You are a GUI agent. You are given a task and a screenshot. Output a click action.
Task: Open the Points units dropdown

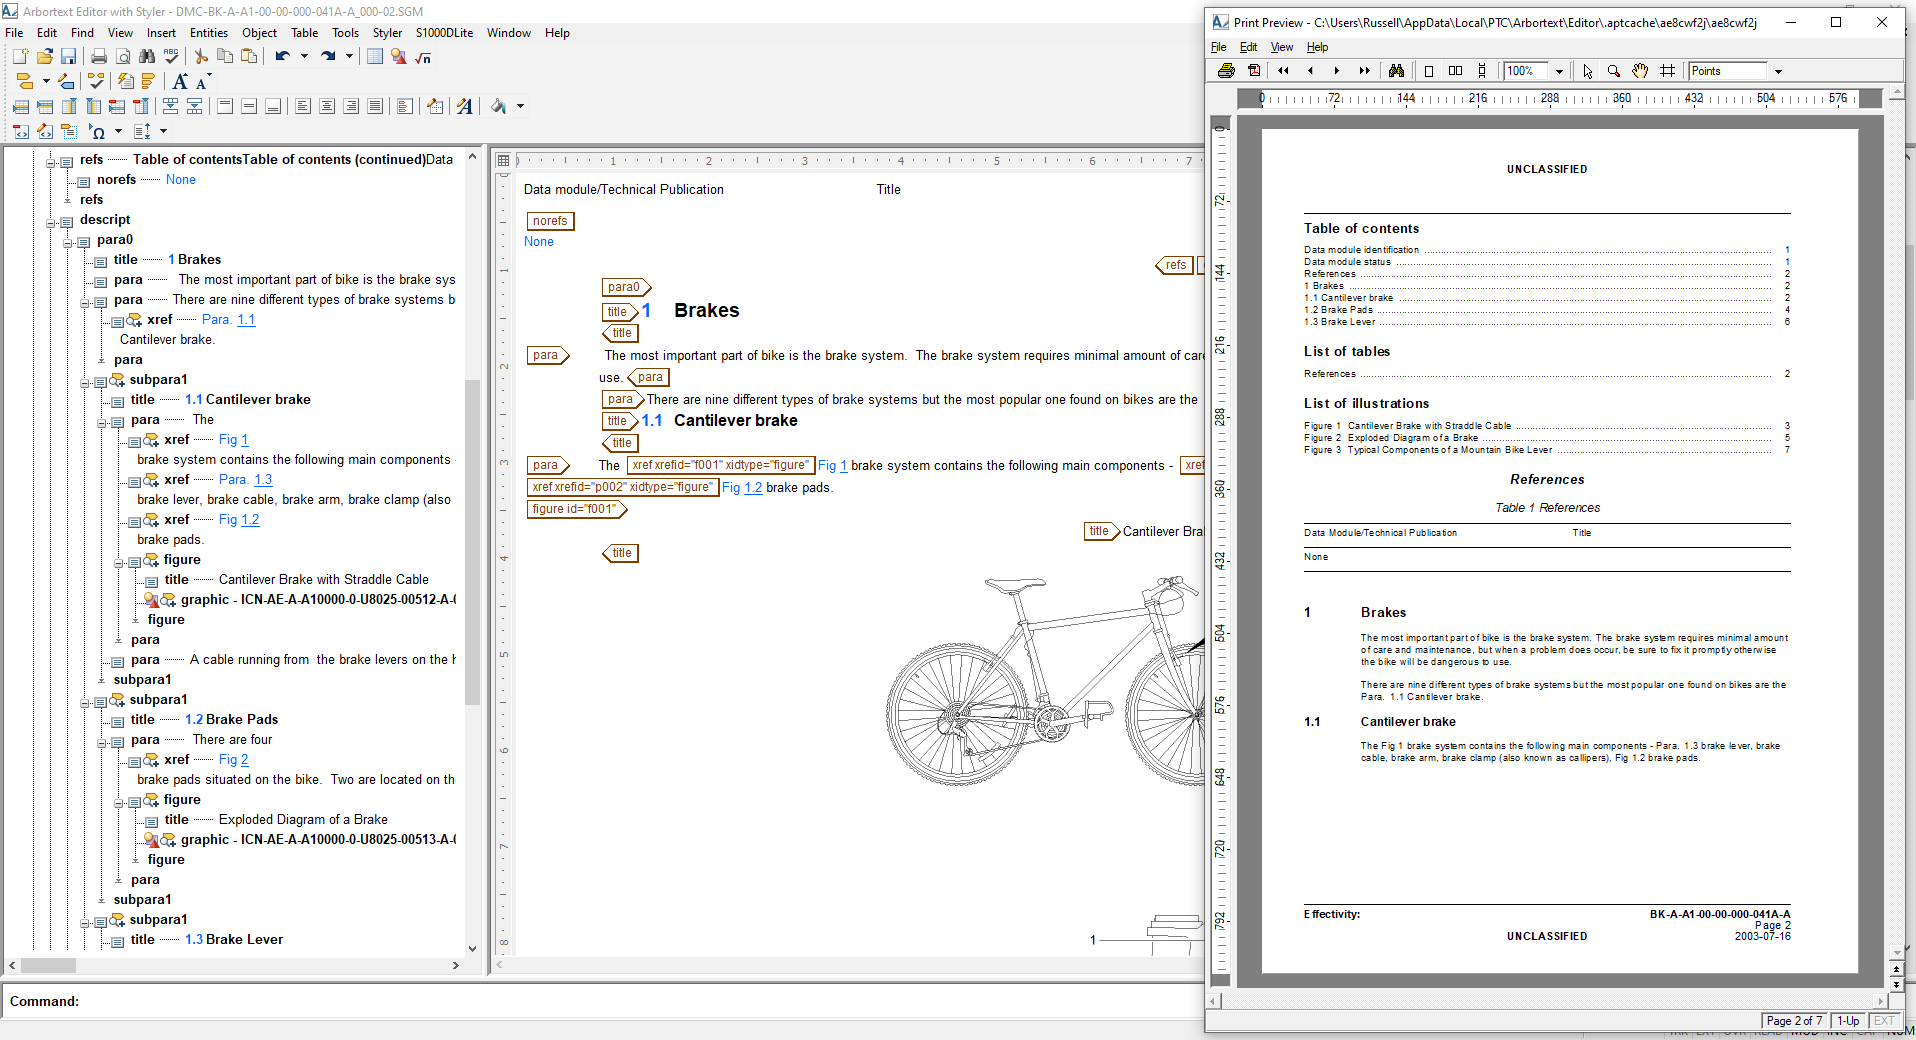click(x=1777, y=71)
